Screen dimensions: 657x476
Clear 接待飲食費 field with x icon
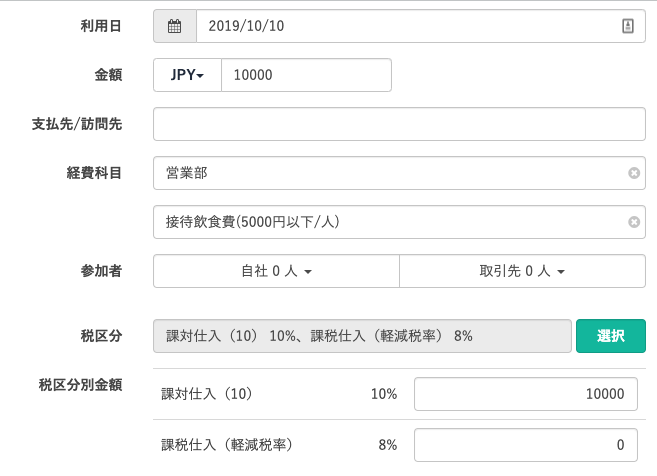coord(633,223)
